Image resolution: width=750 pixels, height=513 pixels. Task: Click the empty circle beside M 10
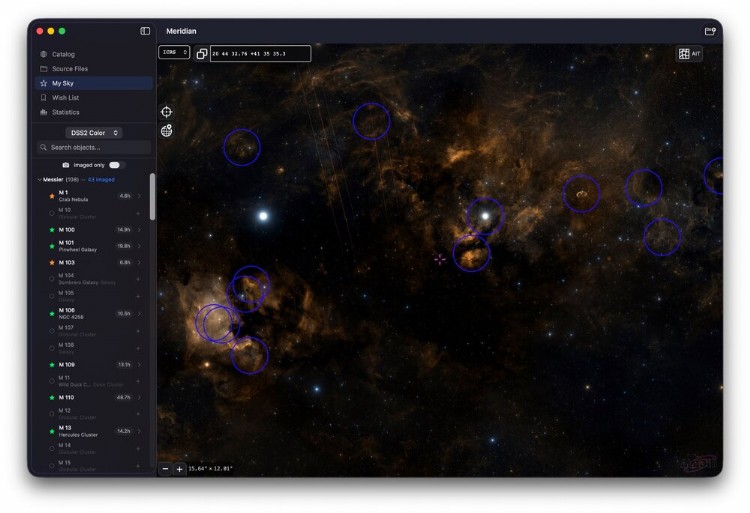click(52, 214)
